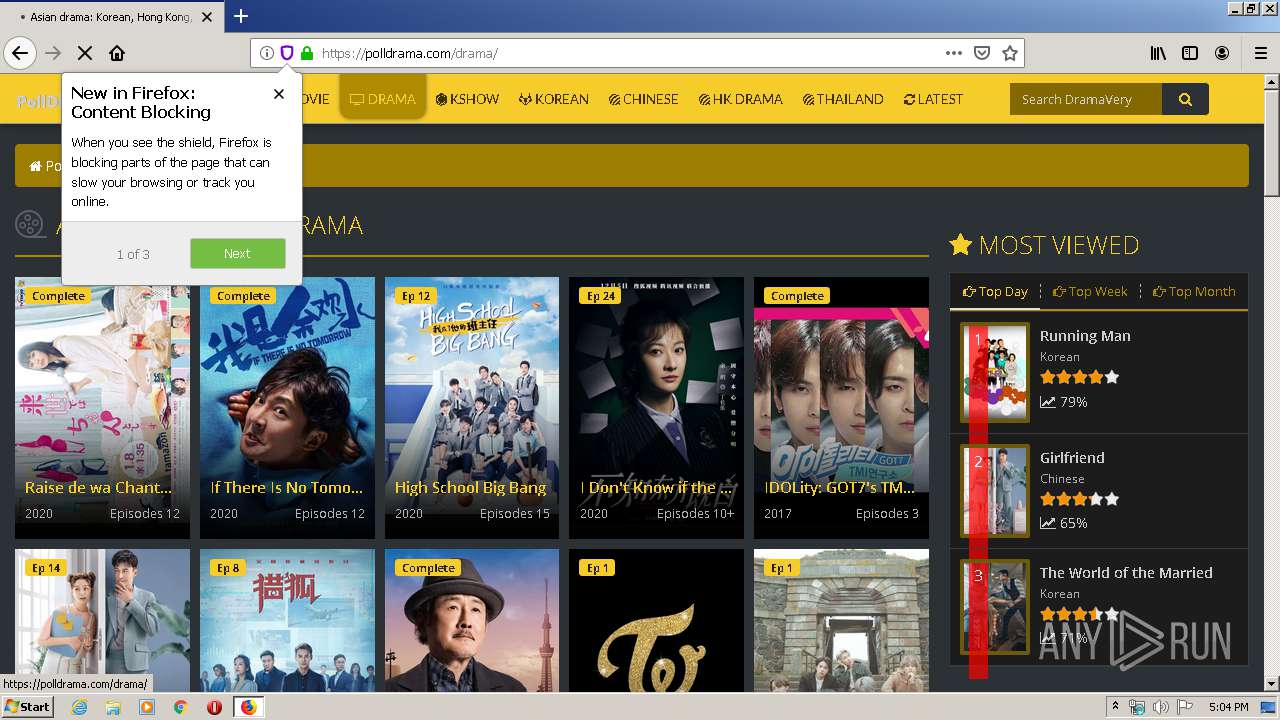Open Running Man in Most Viewed
This screenshot has height=720, width=1280.
click(x=1085, y=336)
